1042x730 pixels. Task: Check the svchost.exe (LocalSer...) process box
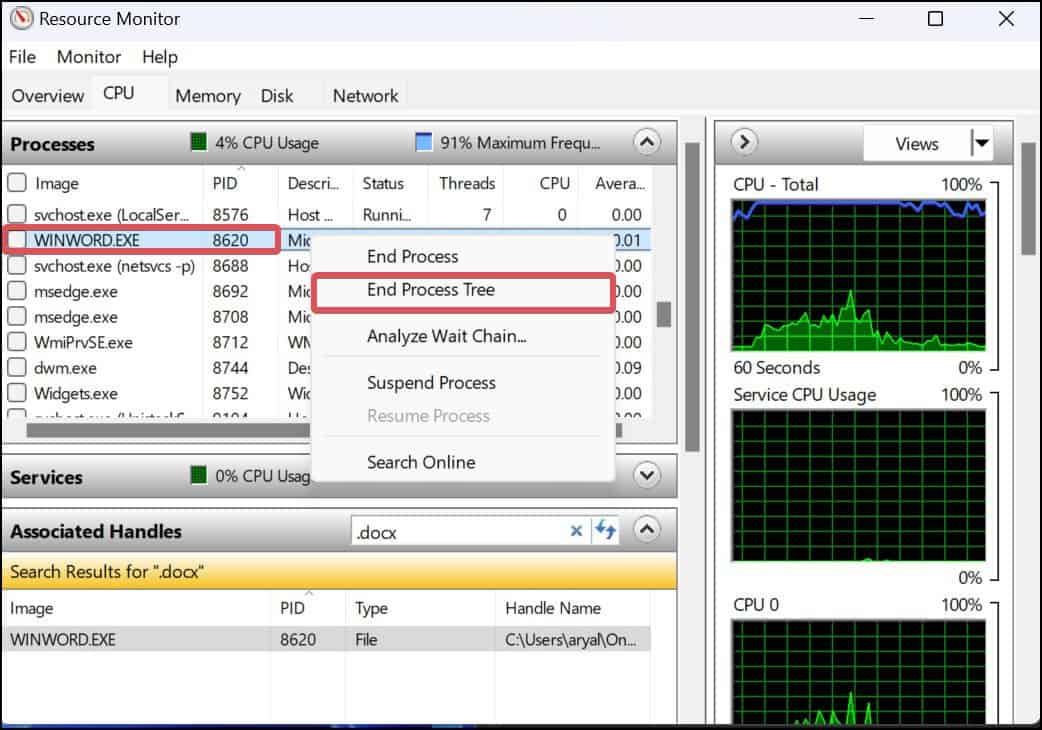pos(17,214)
